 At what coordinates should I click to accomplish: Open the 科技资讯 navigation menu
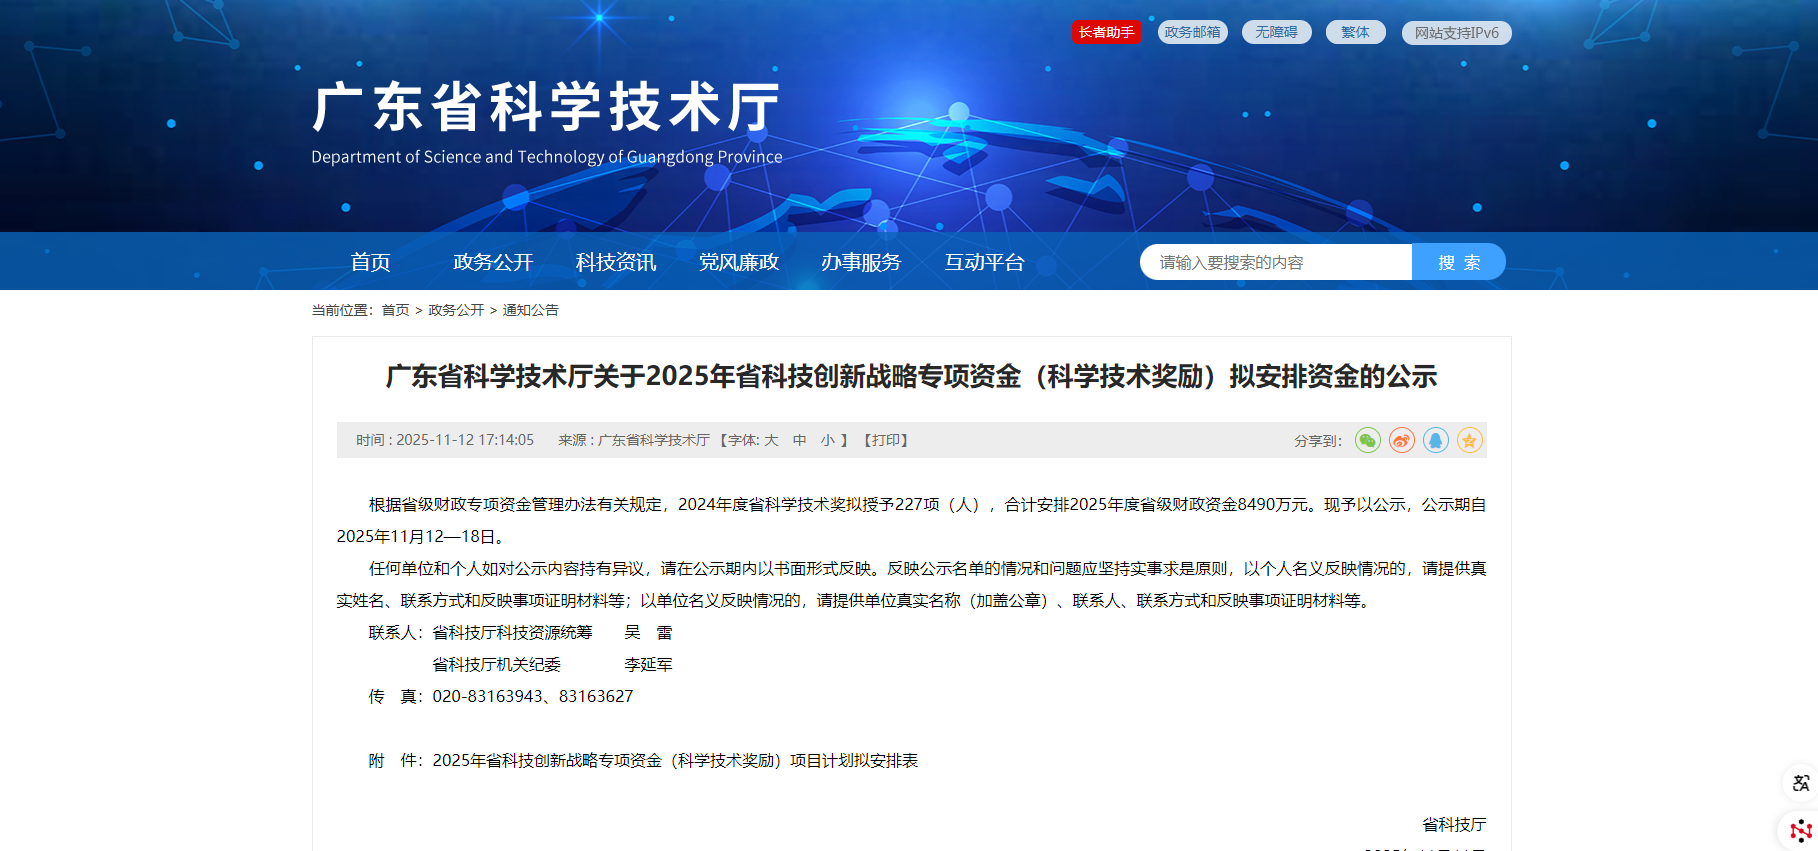(616, 262)
